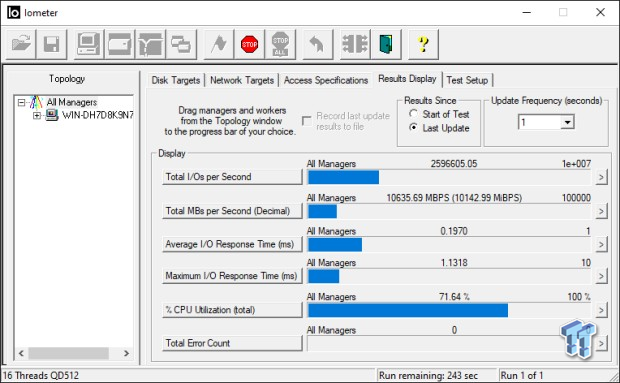
Task: Click the Topology horizontal scrollbar thumb
Action: pos(68,353)
